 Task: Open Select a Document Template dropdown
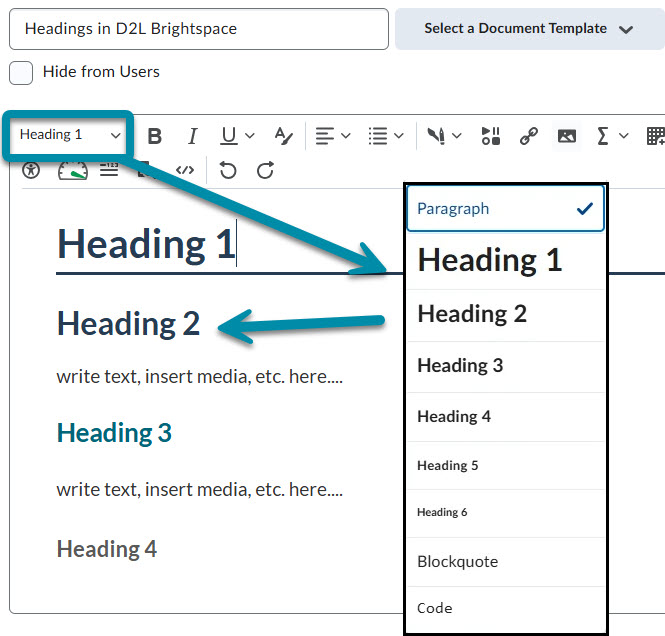pyautogui.click(x=529, y=29)
